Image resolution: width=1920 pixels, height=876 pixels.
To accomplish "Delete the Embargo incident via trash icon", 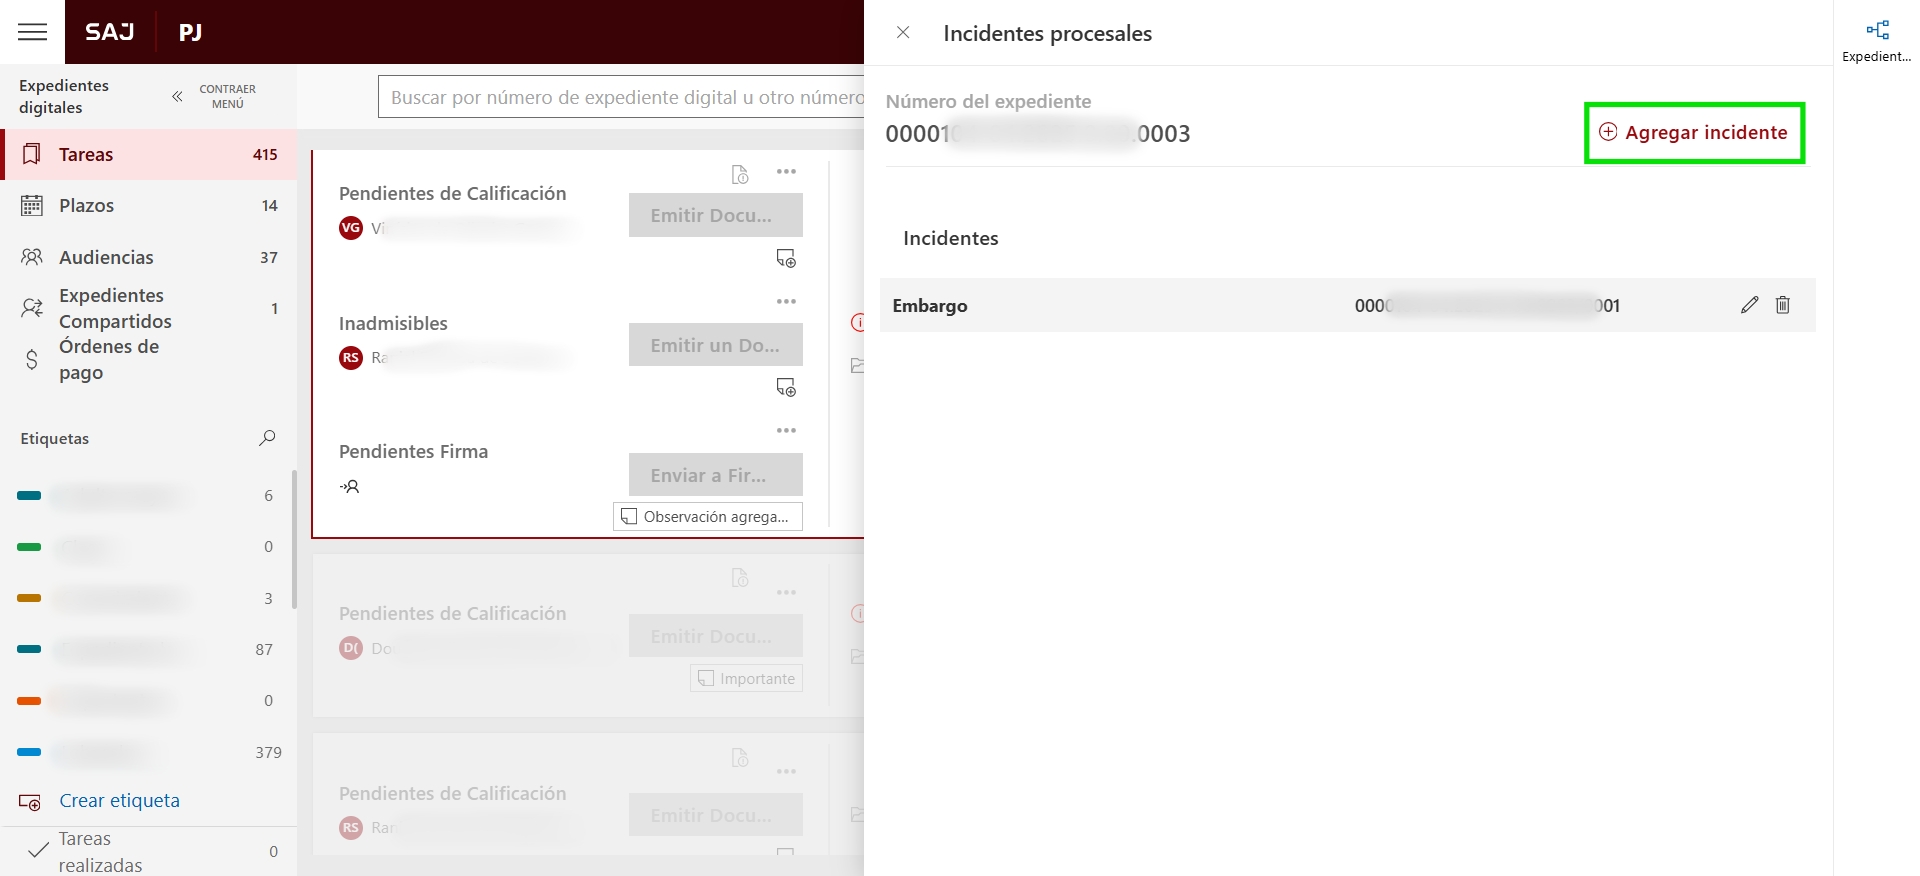I will point(1782,305).
